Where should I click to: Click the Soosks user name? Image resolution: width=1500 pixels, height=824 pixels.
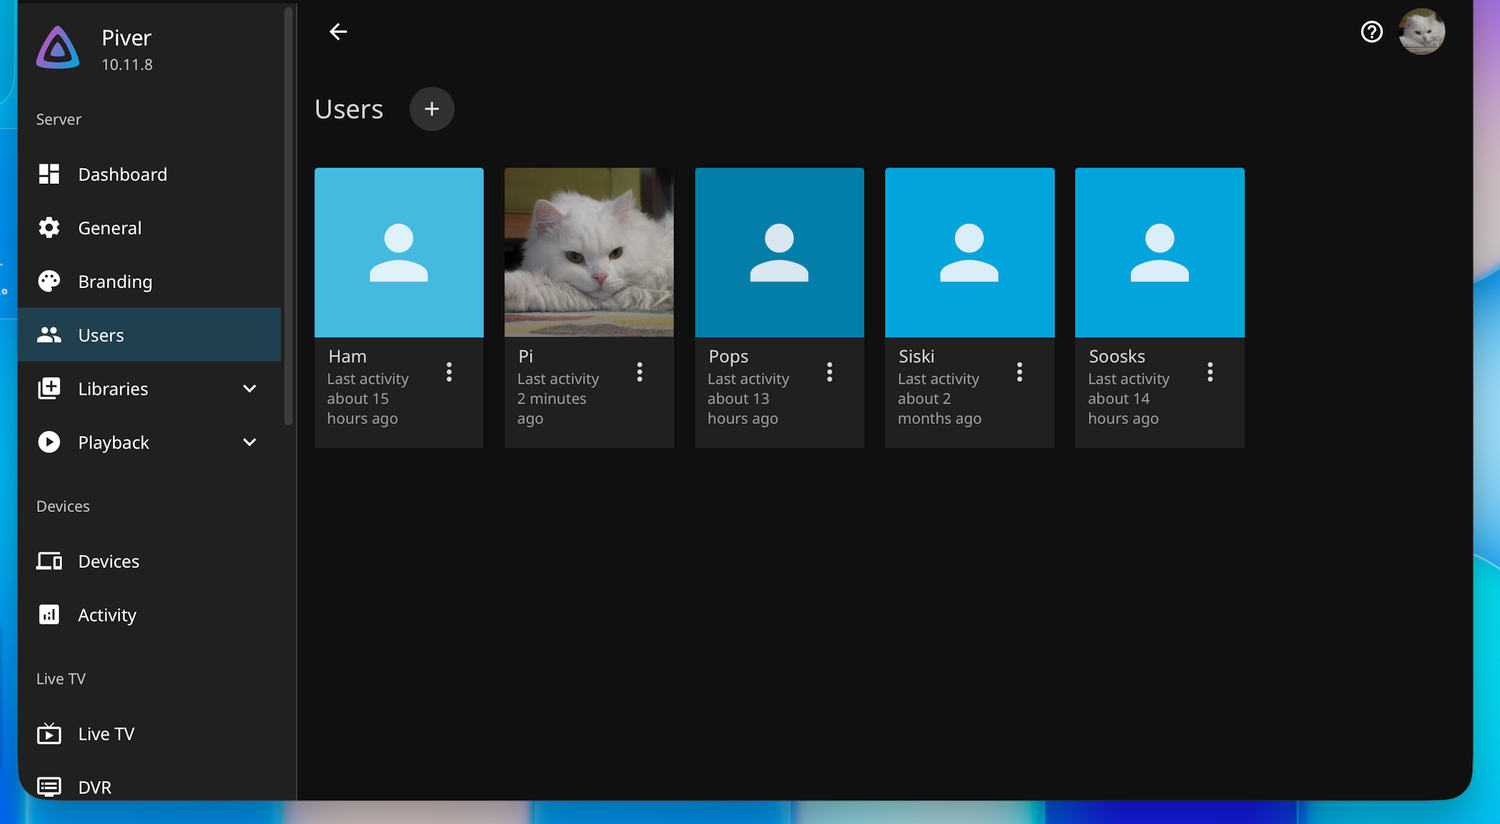[1117, 356]
